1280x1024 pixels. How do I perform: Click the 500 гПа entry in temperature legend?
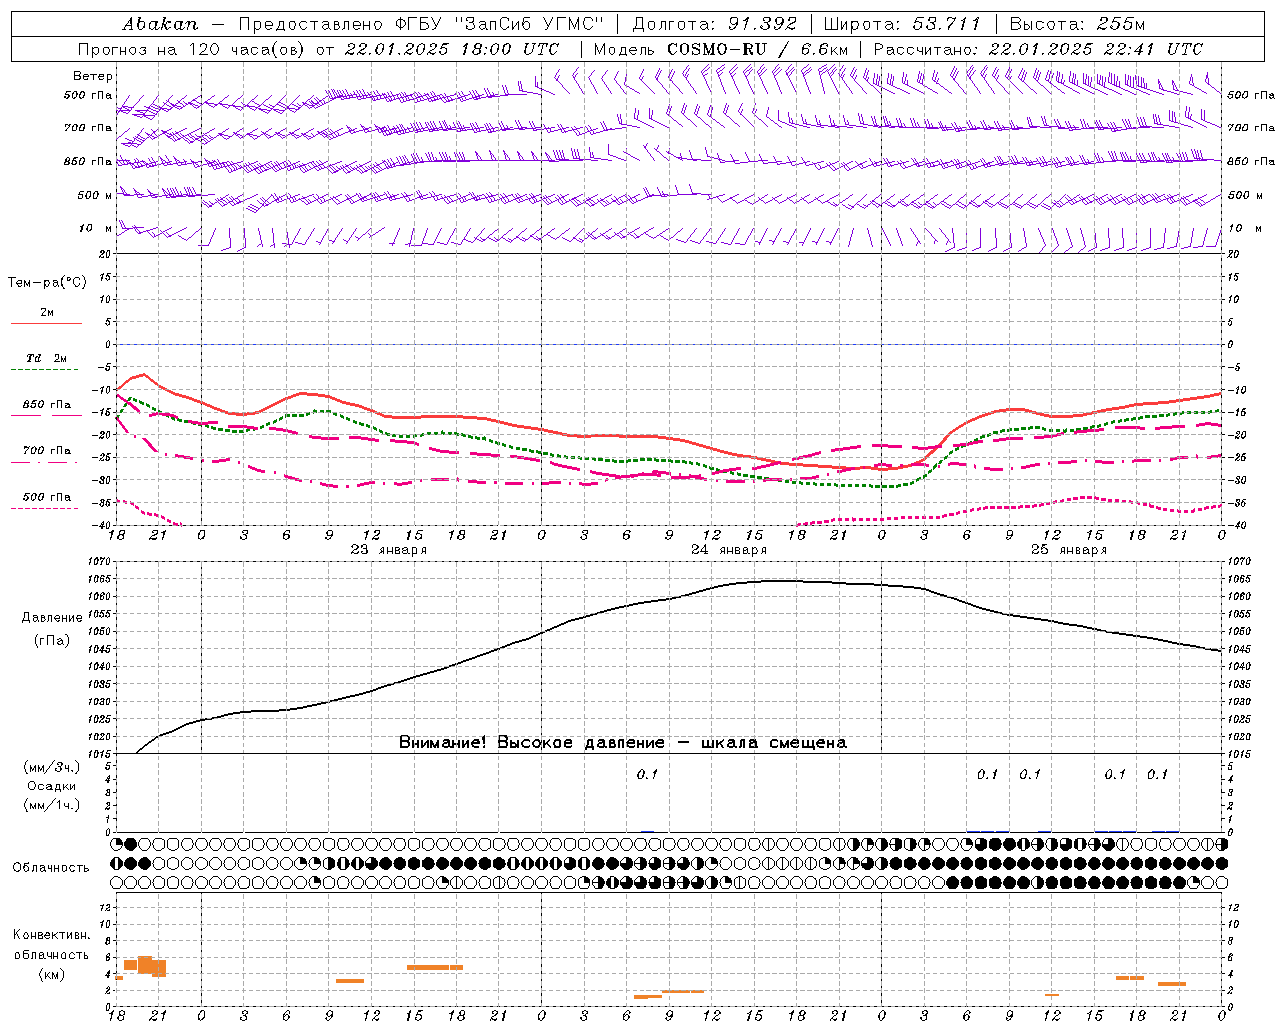(47, 497)
